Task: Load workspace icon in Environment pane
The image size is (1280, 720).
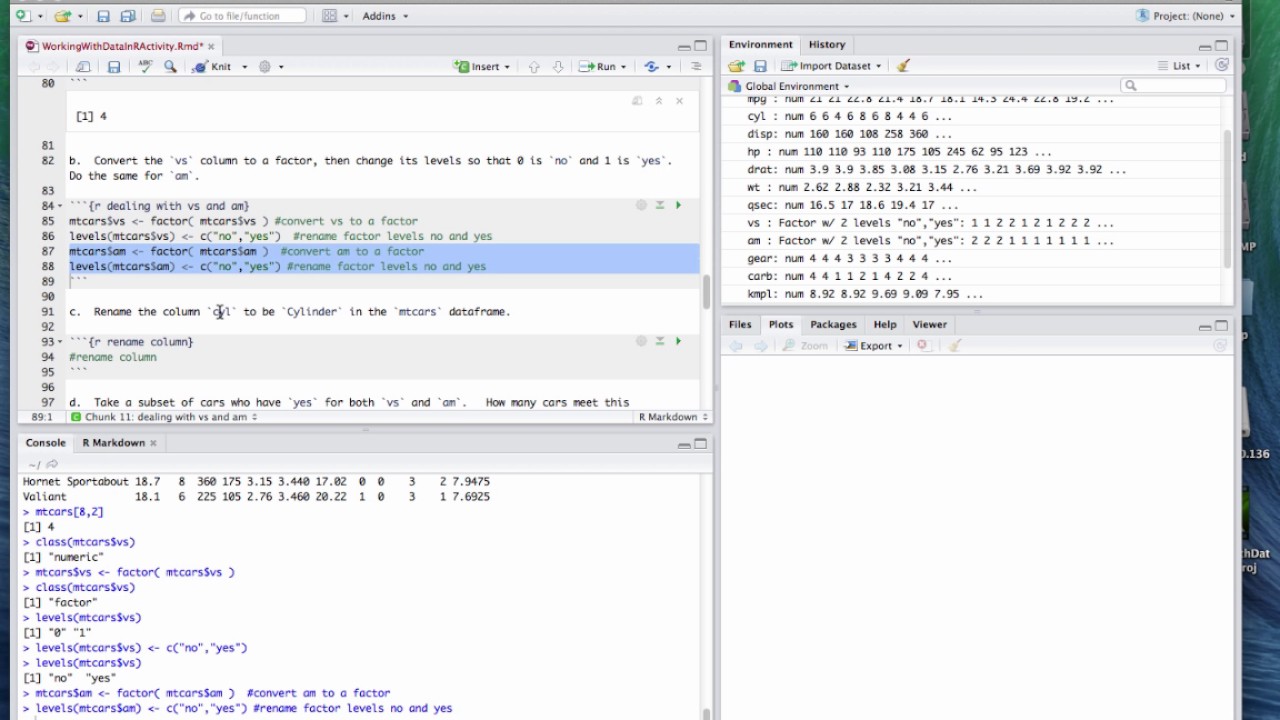Action: coord(737,66)
